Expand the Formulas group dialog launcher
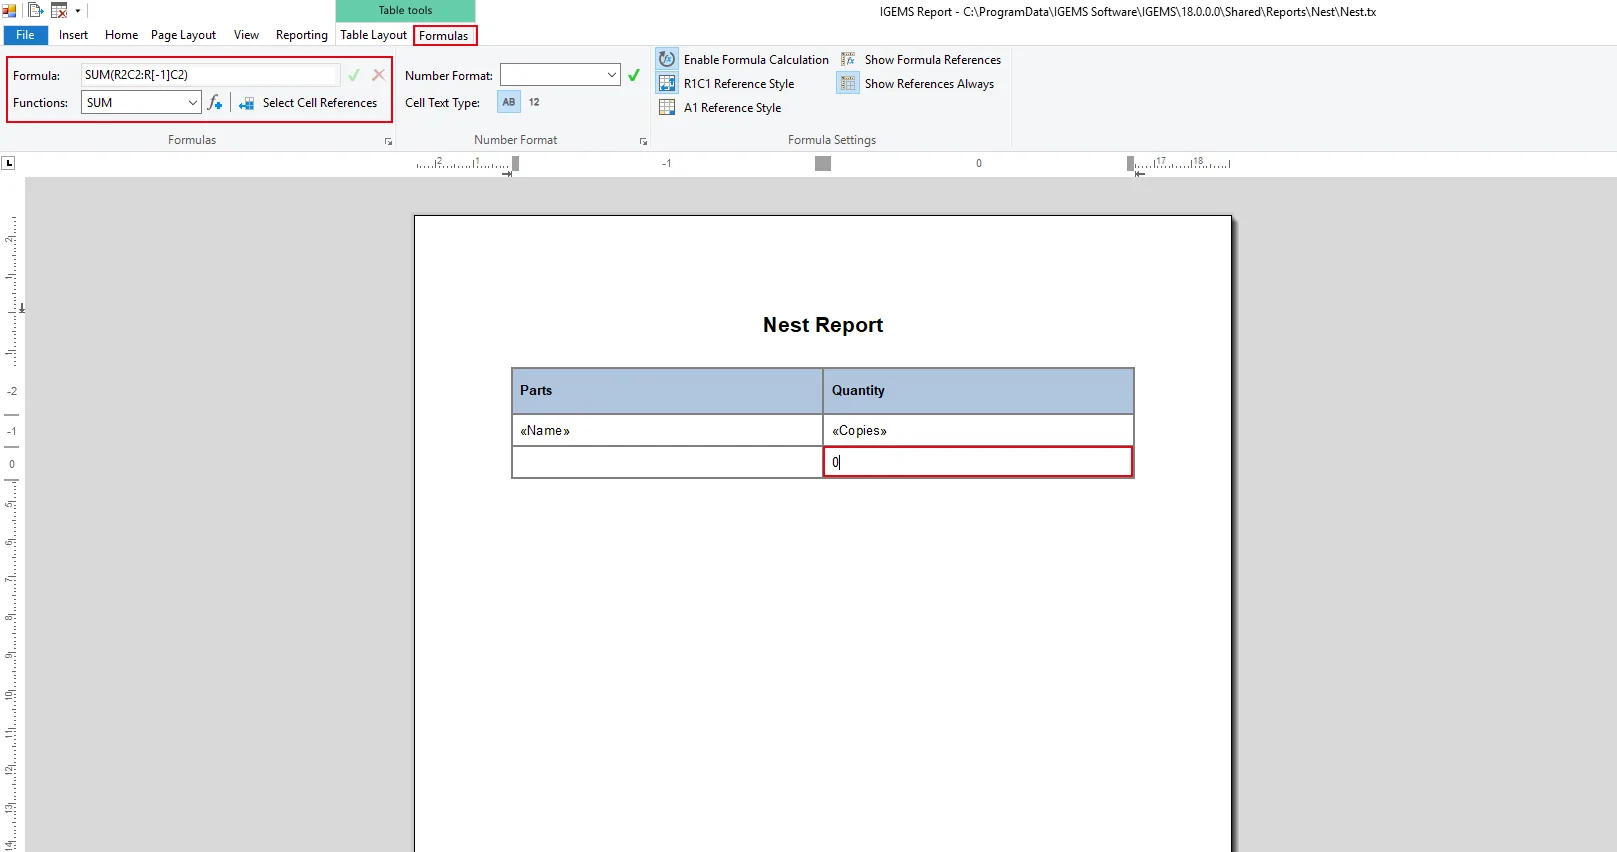 click(x=388, y=142)
